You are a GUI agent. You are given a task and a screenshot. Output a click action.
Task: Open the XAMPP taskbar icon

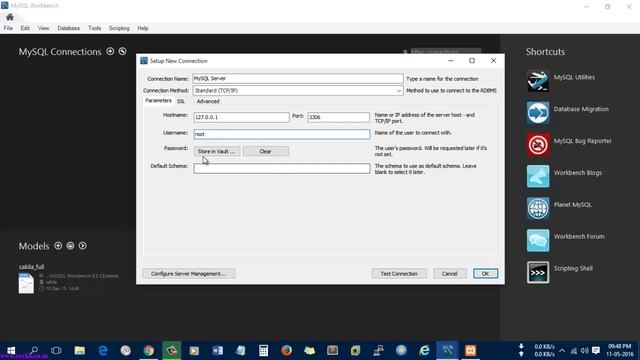click(471, 351)
